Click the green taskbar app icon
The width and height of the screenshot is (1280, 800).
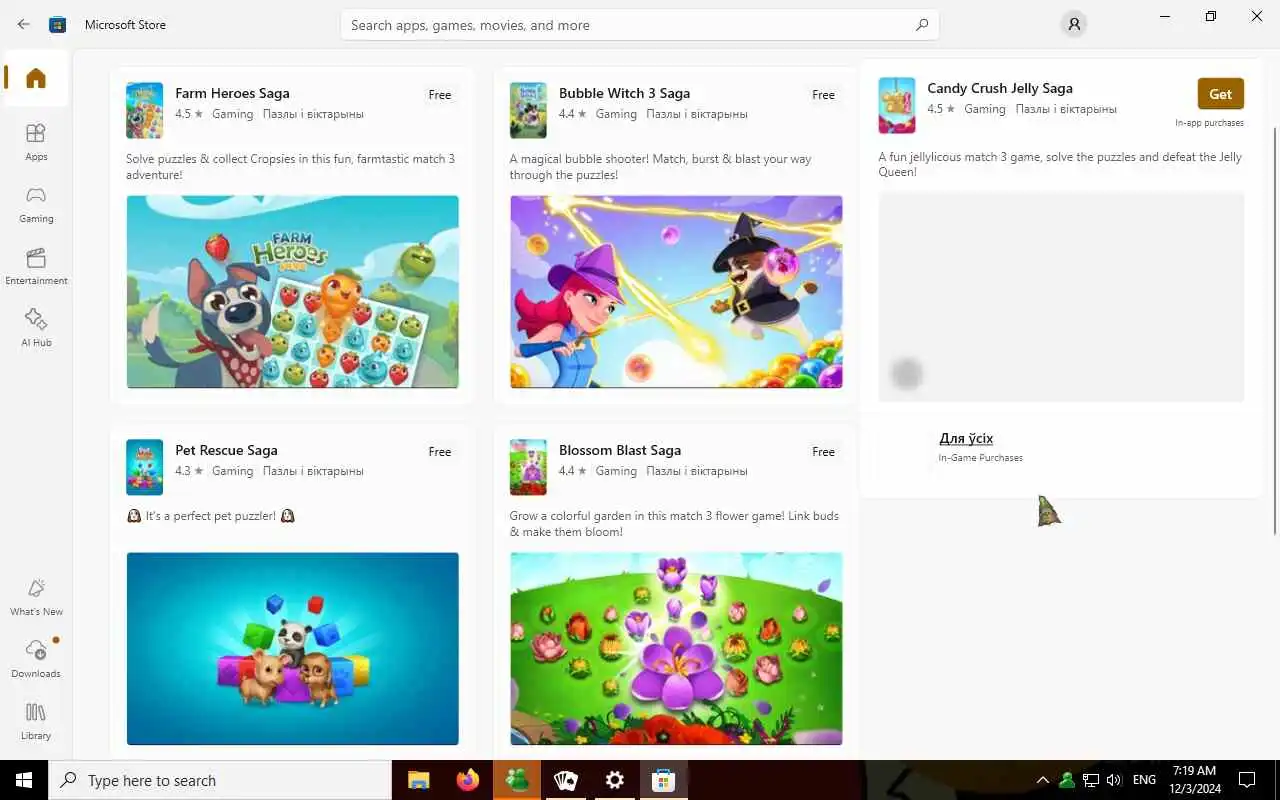pos(517,780)
